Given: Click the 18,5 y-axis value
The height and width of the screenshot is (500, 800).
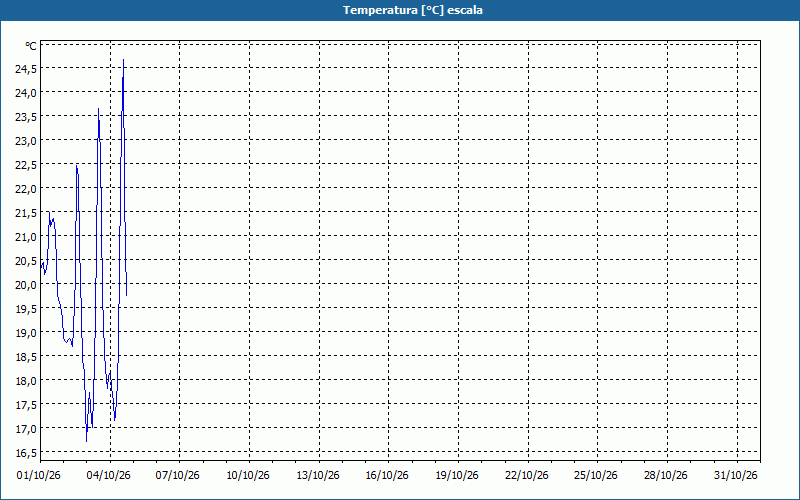Looking at the screenshot, I should click(26, 357).
